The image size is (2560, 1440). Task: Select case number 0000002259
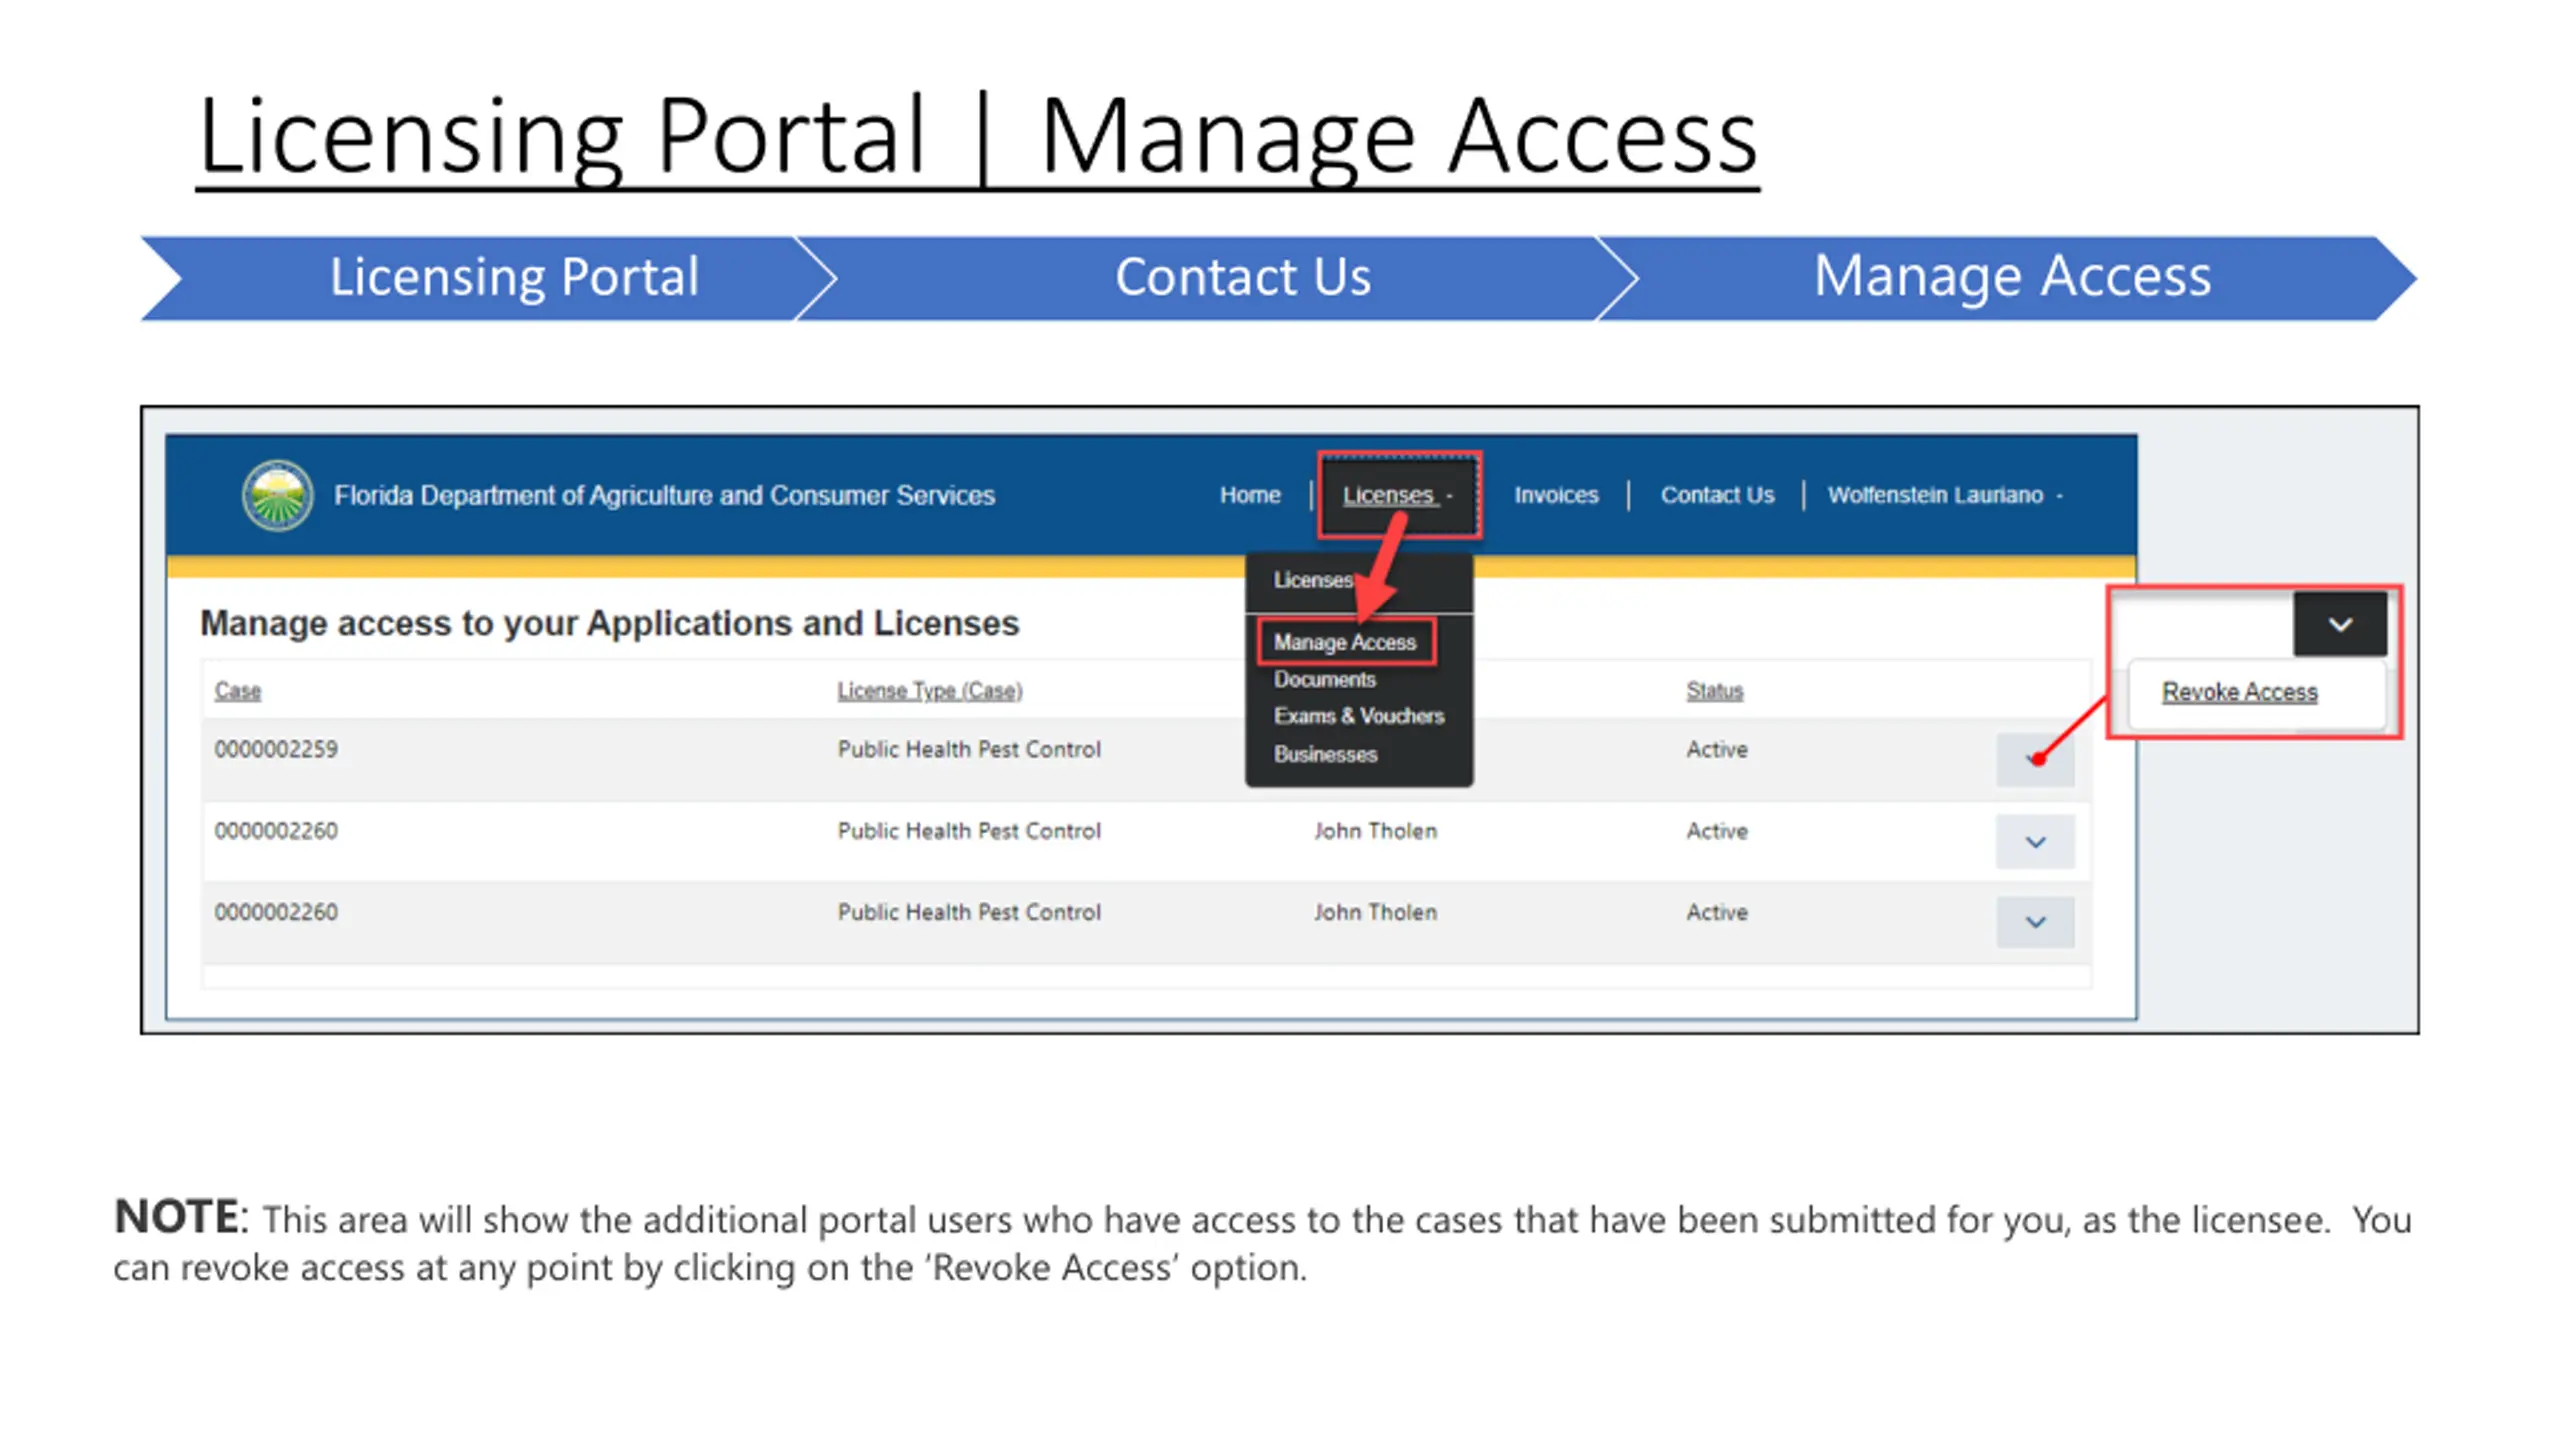tap(276, 749)
